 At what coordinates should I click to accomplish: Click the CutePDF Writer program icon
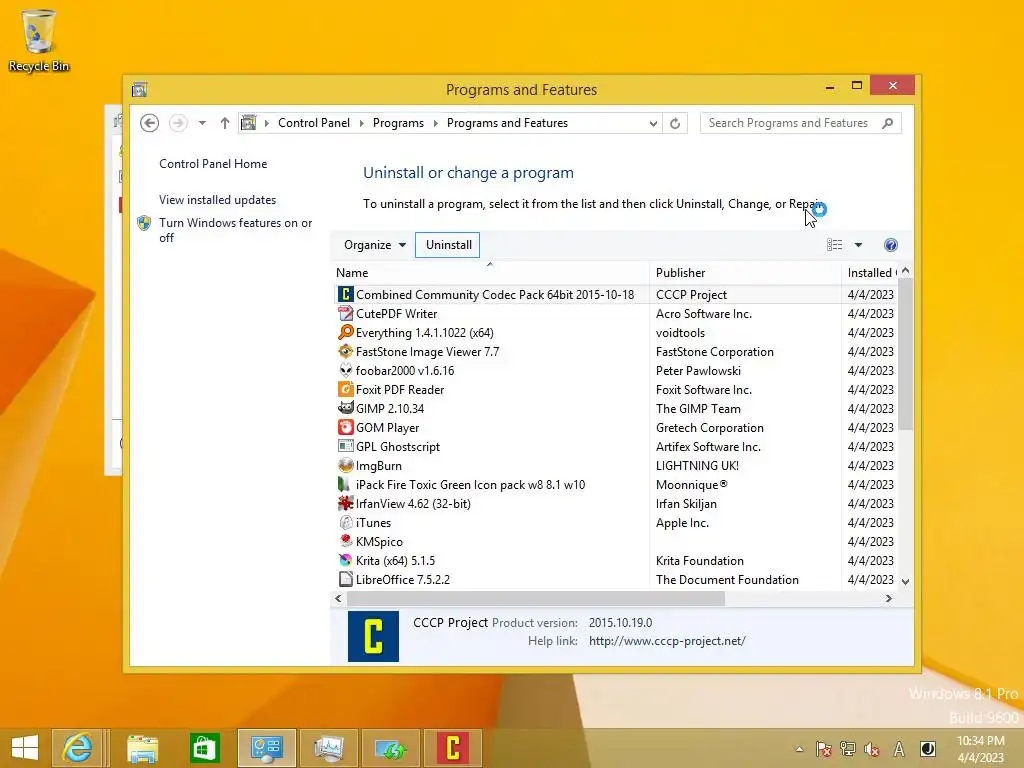pyautogui.click(x=345, y=313)
